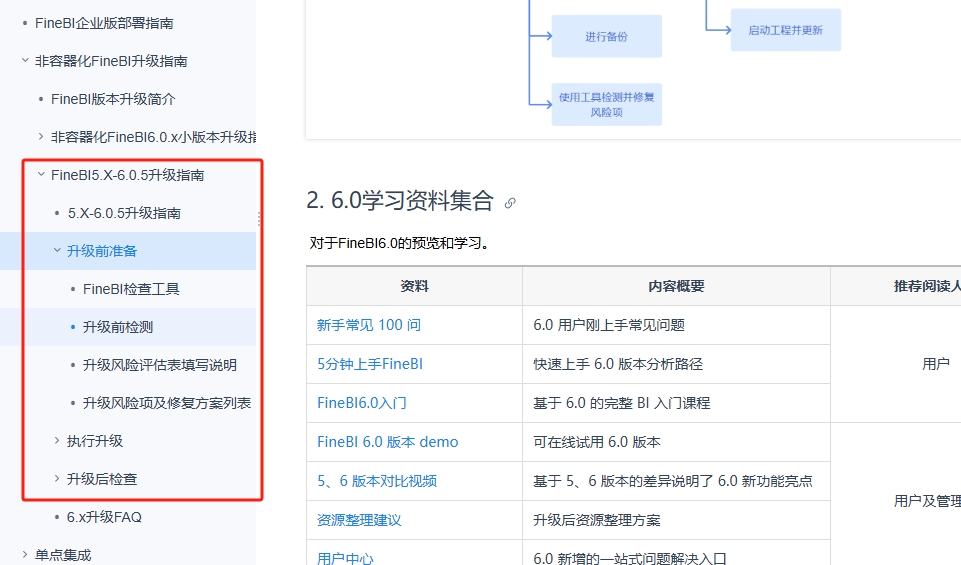Click the 资料 table column header
Viewport: 961px width, 565px height.
click(414, 286)
